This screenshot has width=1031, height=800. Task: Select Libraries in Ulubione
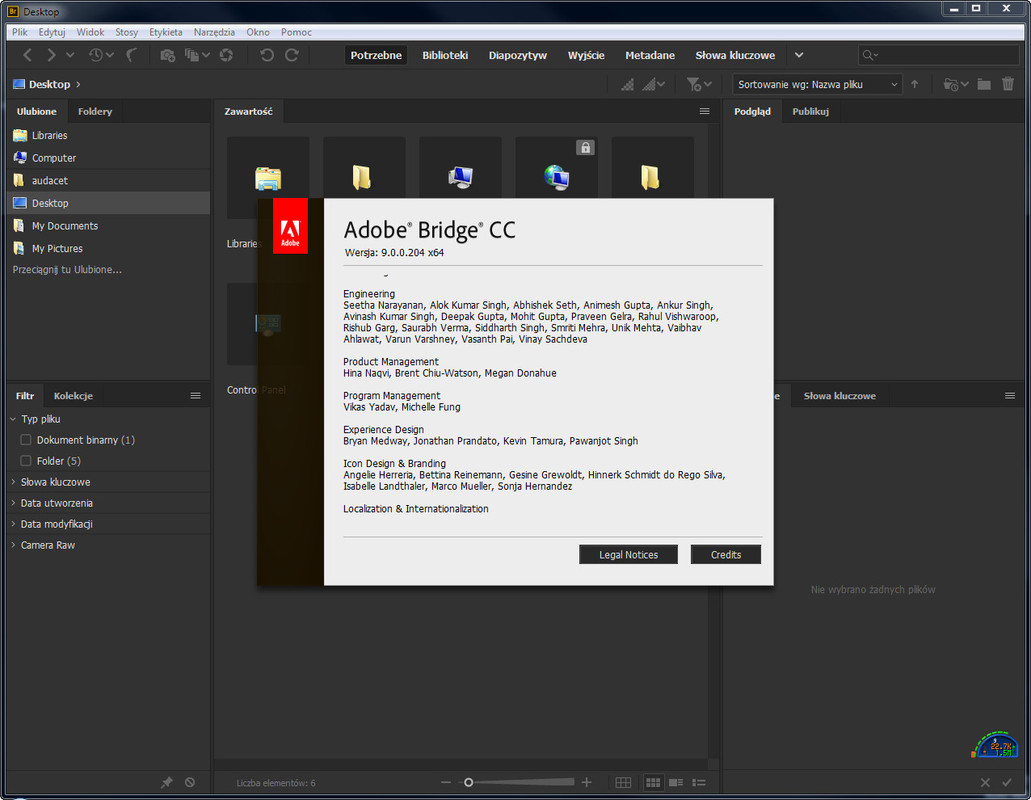108,135
